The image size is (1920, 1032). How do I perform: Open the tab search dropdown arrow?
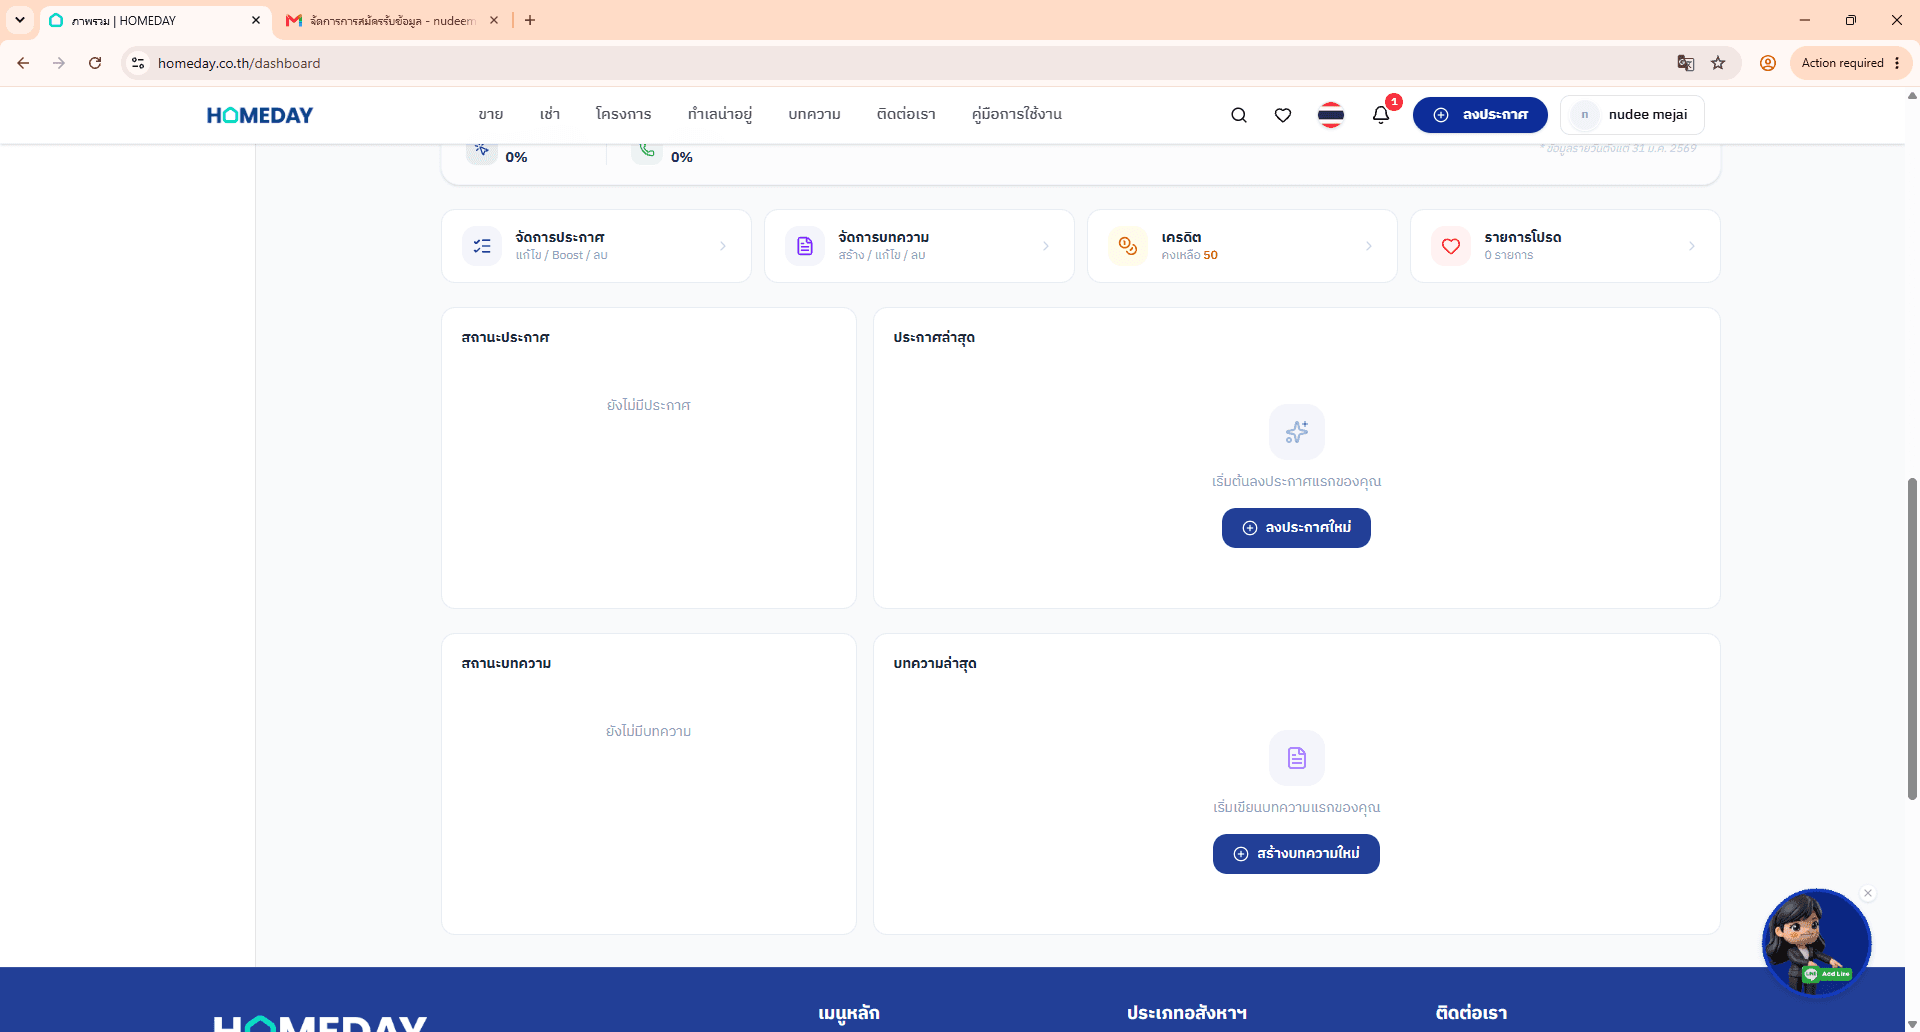click(x=20, y=20)
